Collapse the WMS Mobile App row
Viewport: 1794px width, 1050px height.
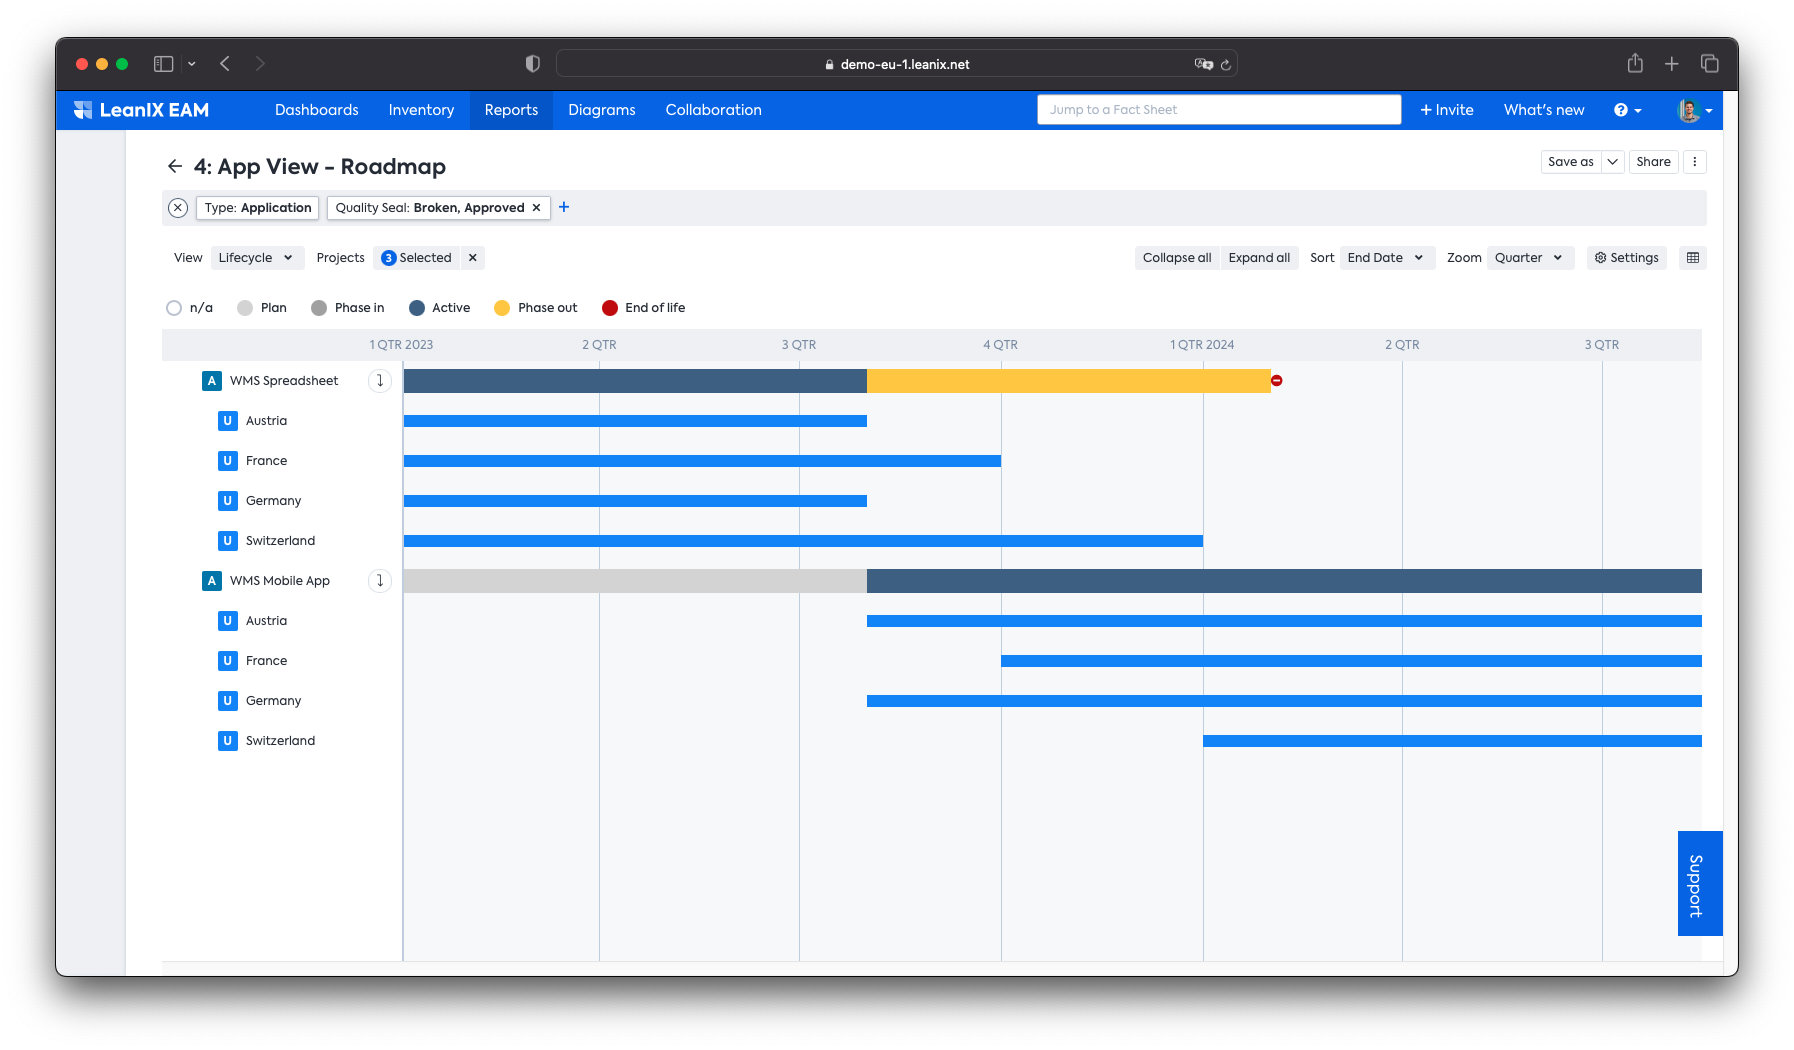[x=380, y=581]
